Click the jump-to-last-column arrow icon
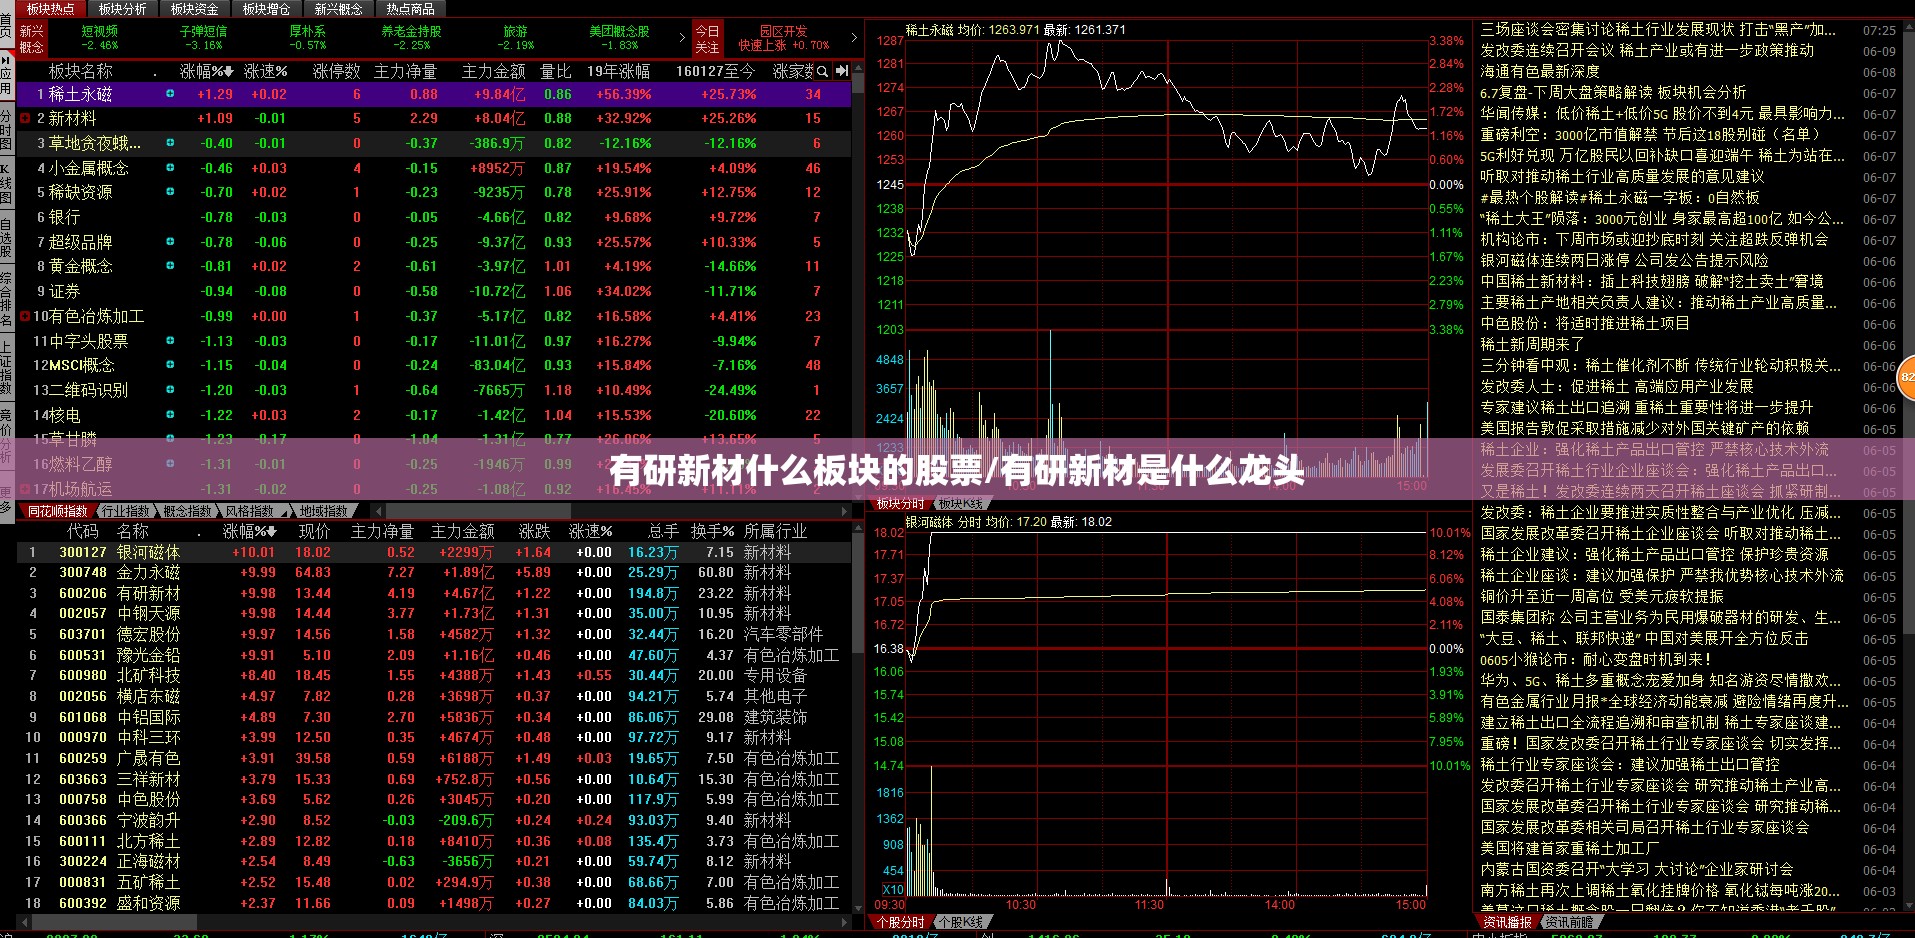Viewport: 1915px width, 938px height. 842,71
